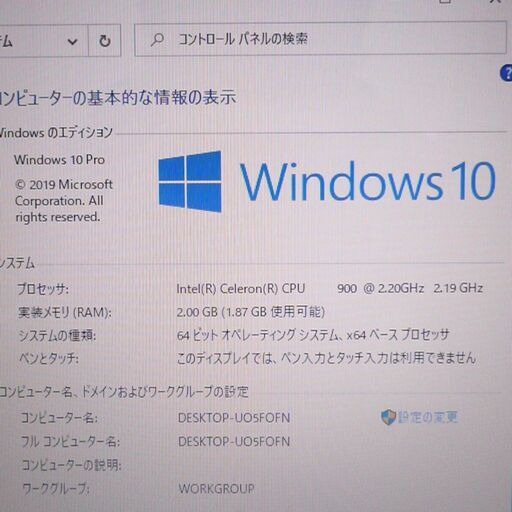This screenshot has width=512, height=512.
Task: Open help via blue question mark icon
Action: [506, 73]
